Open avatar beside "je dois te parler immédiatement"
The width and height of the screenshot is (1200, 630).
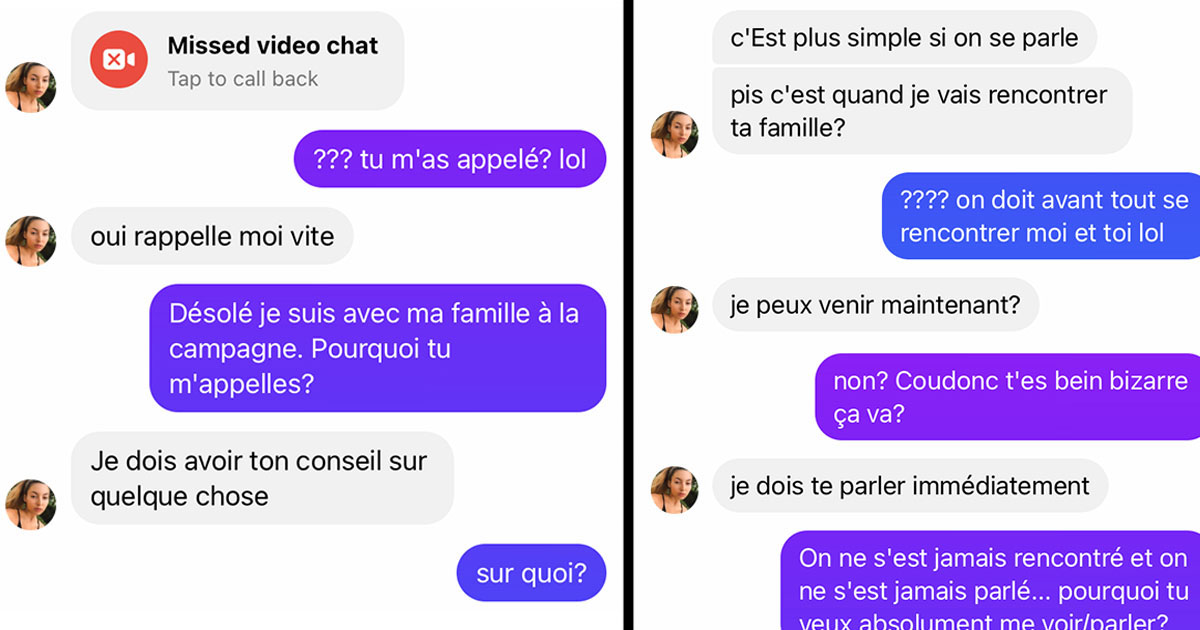pyautogui.click(x=675, y=490)
